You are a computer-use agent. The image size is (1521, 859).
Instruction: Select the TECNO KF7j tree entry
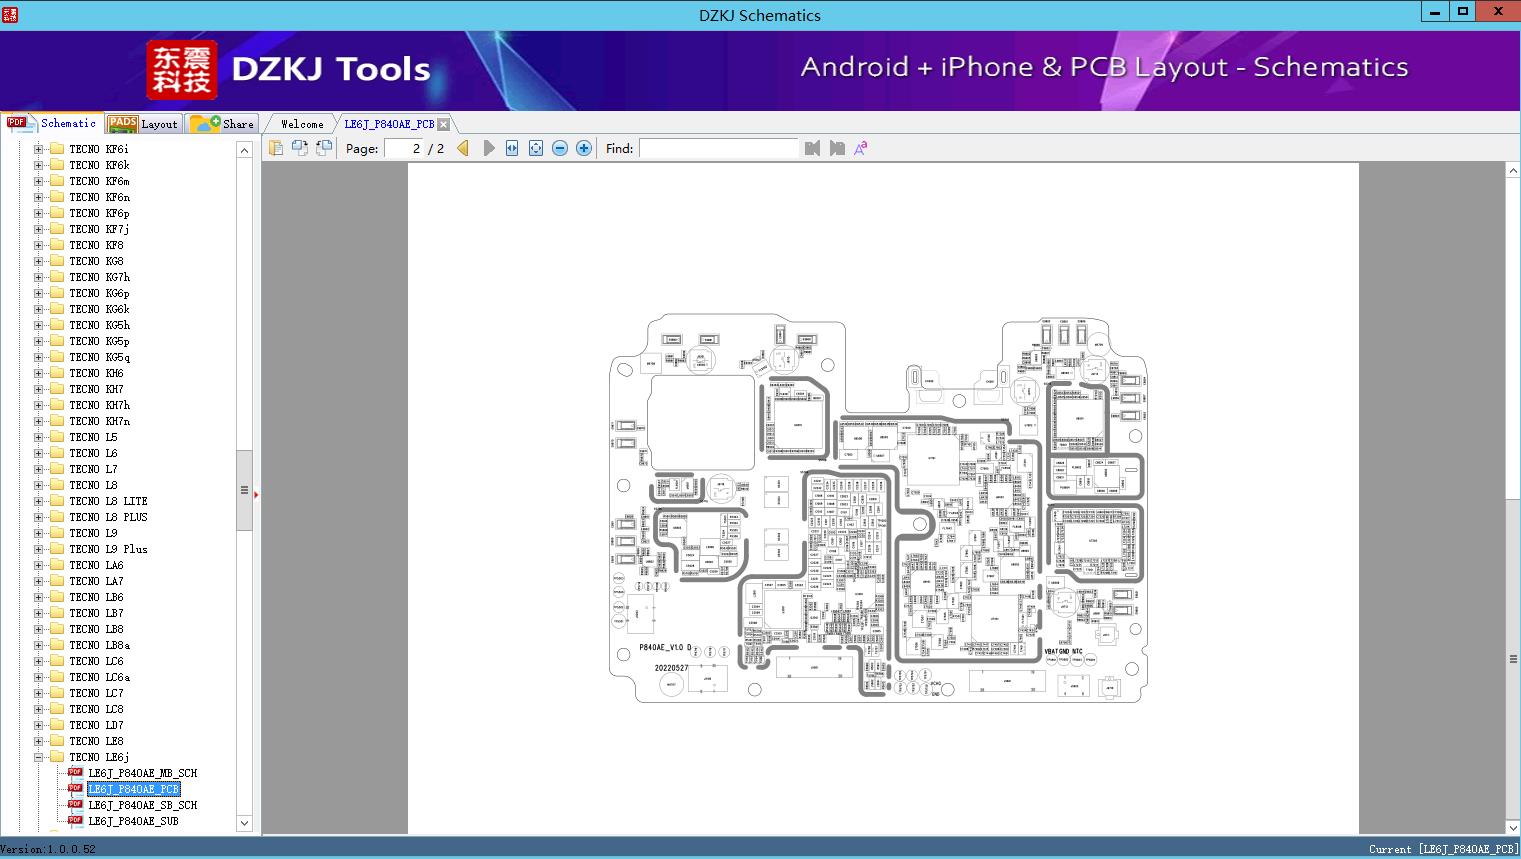pos(99,229)
